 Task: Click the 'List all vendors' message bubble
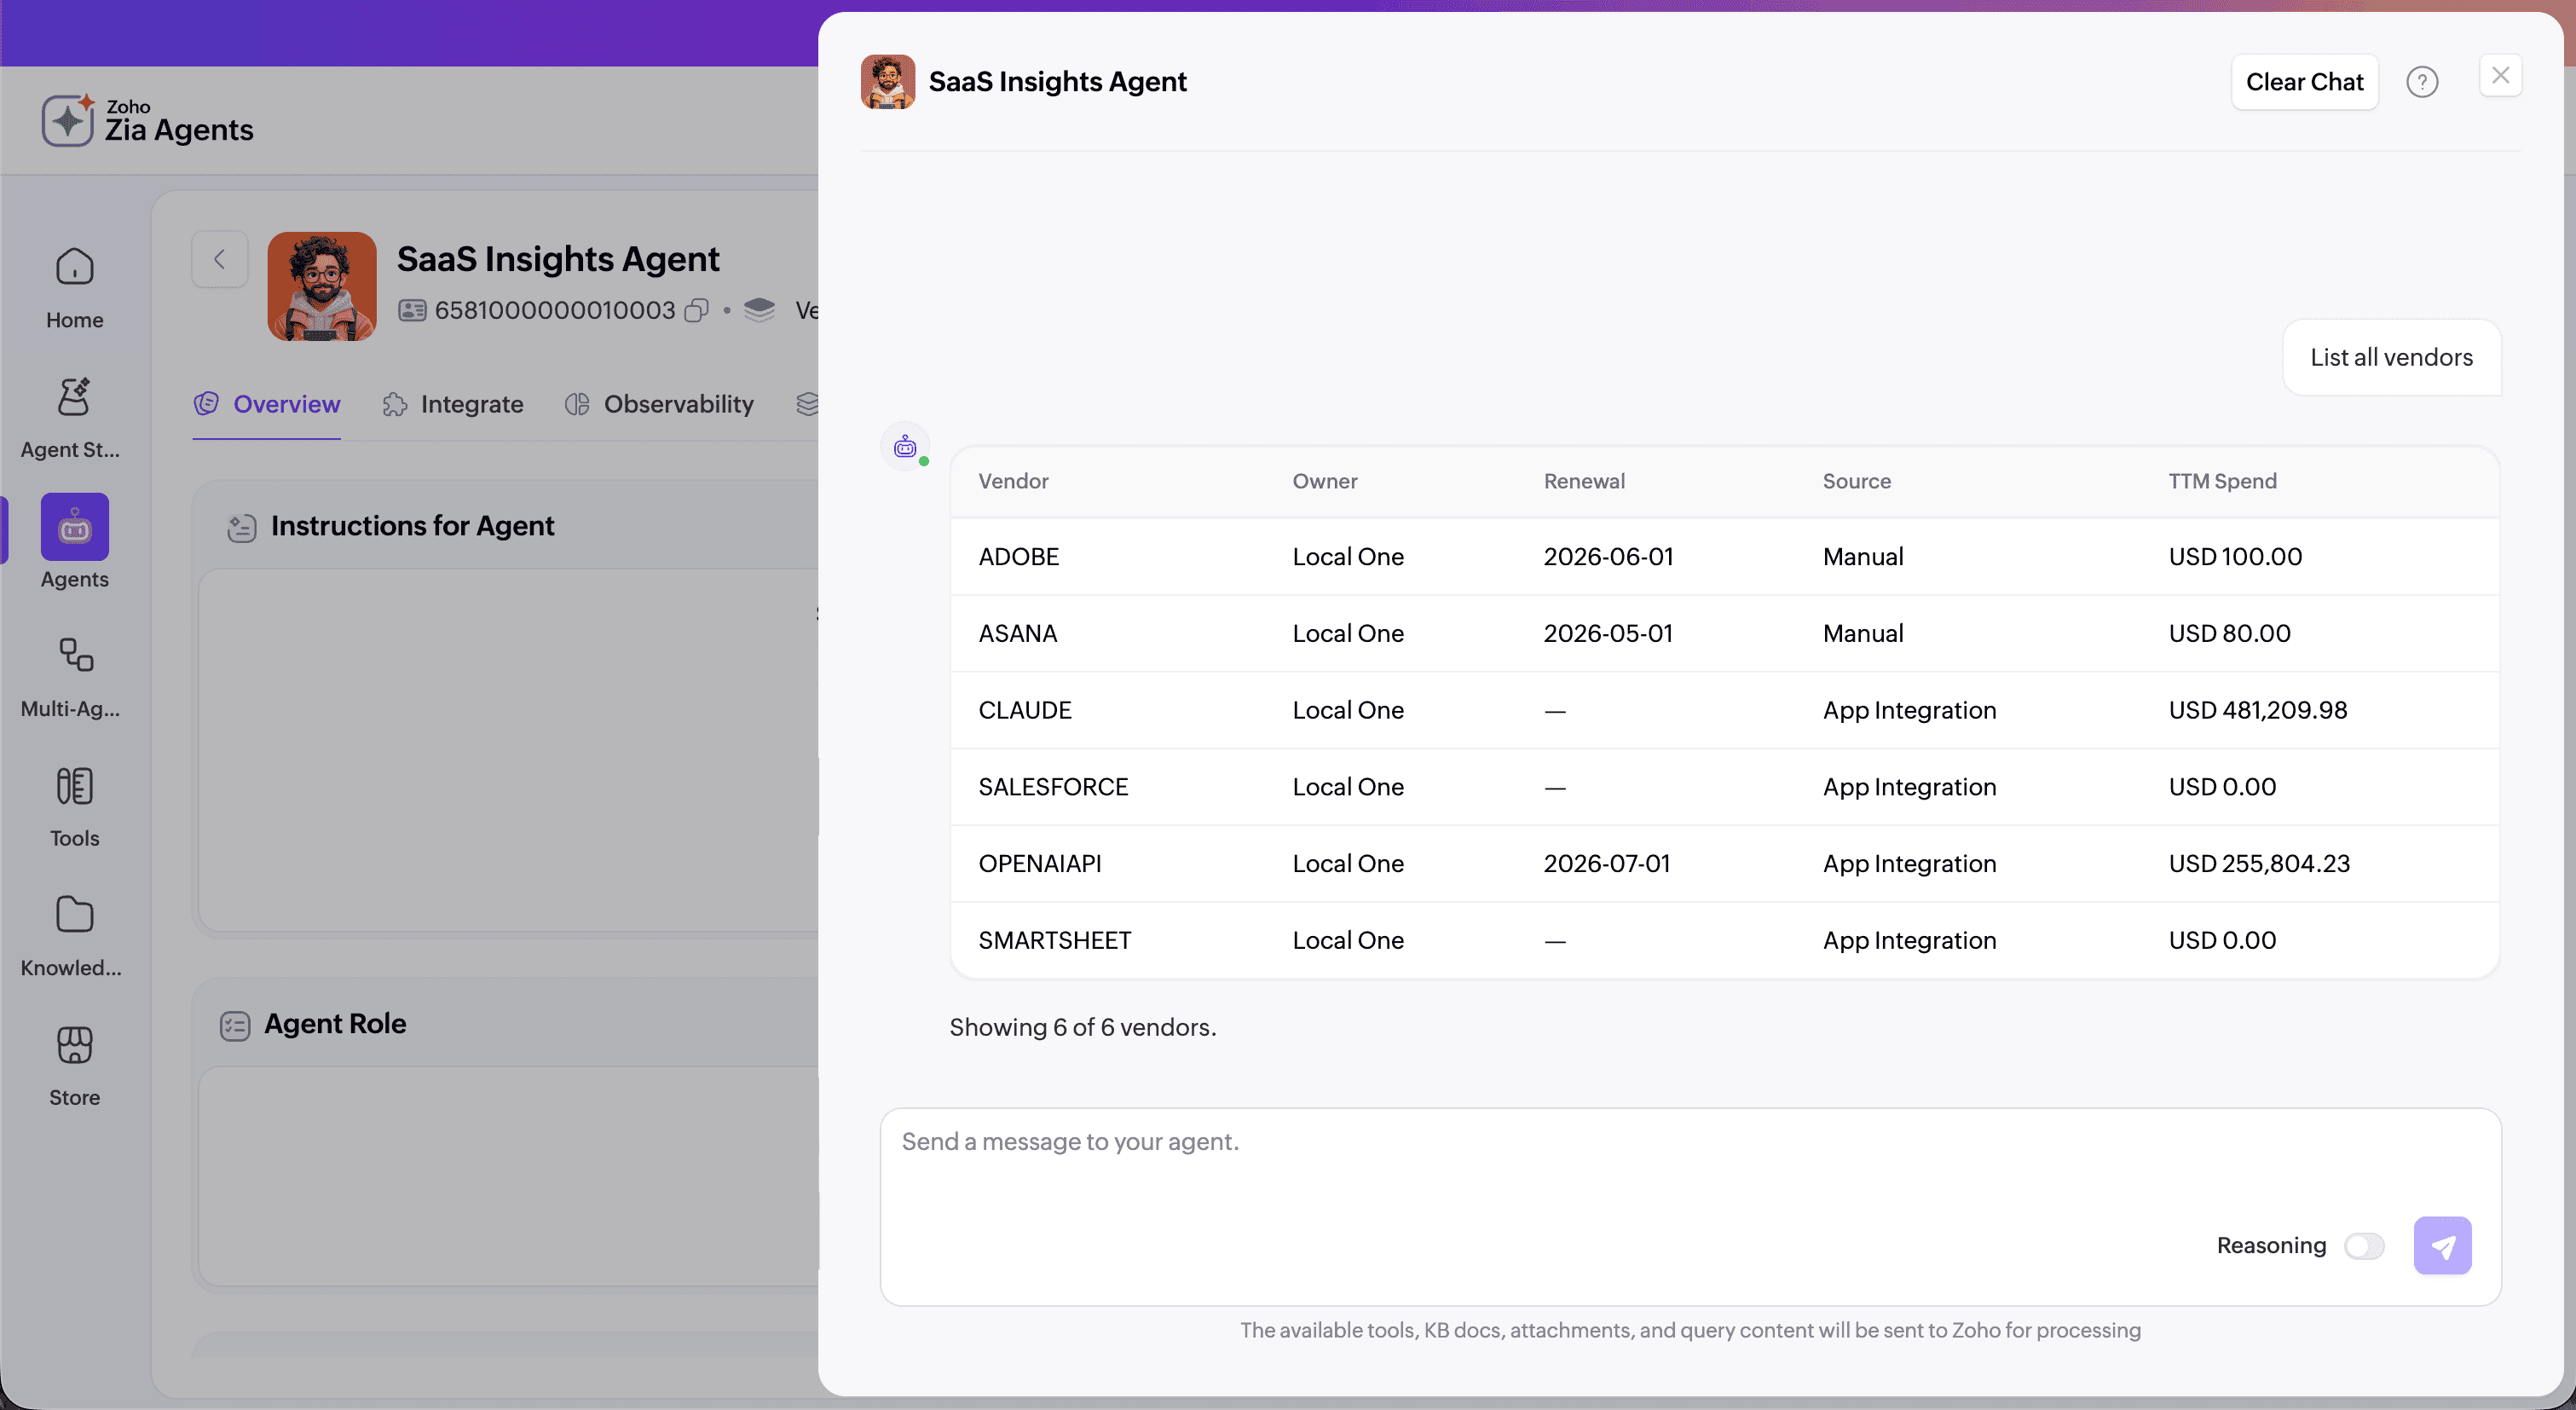tap(2391, 358)
